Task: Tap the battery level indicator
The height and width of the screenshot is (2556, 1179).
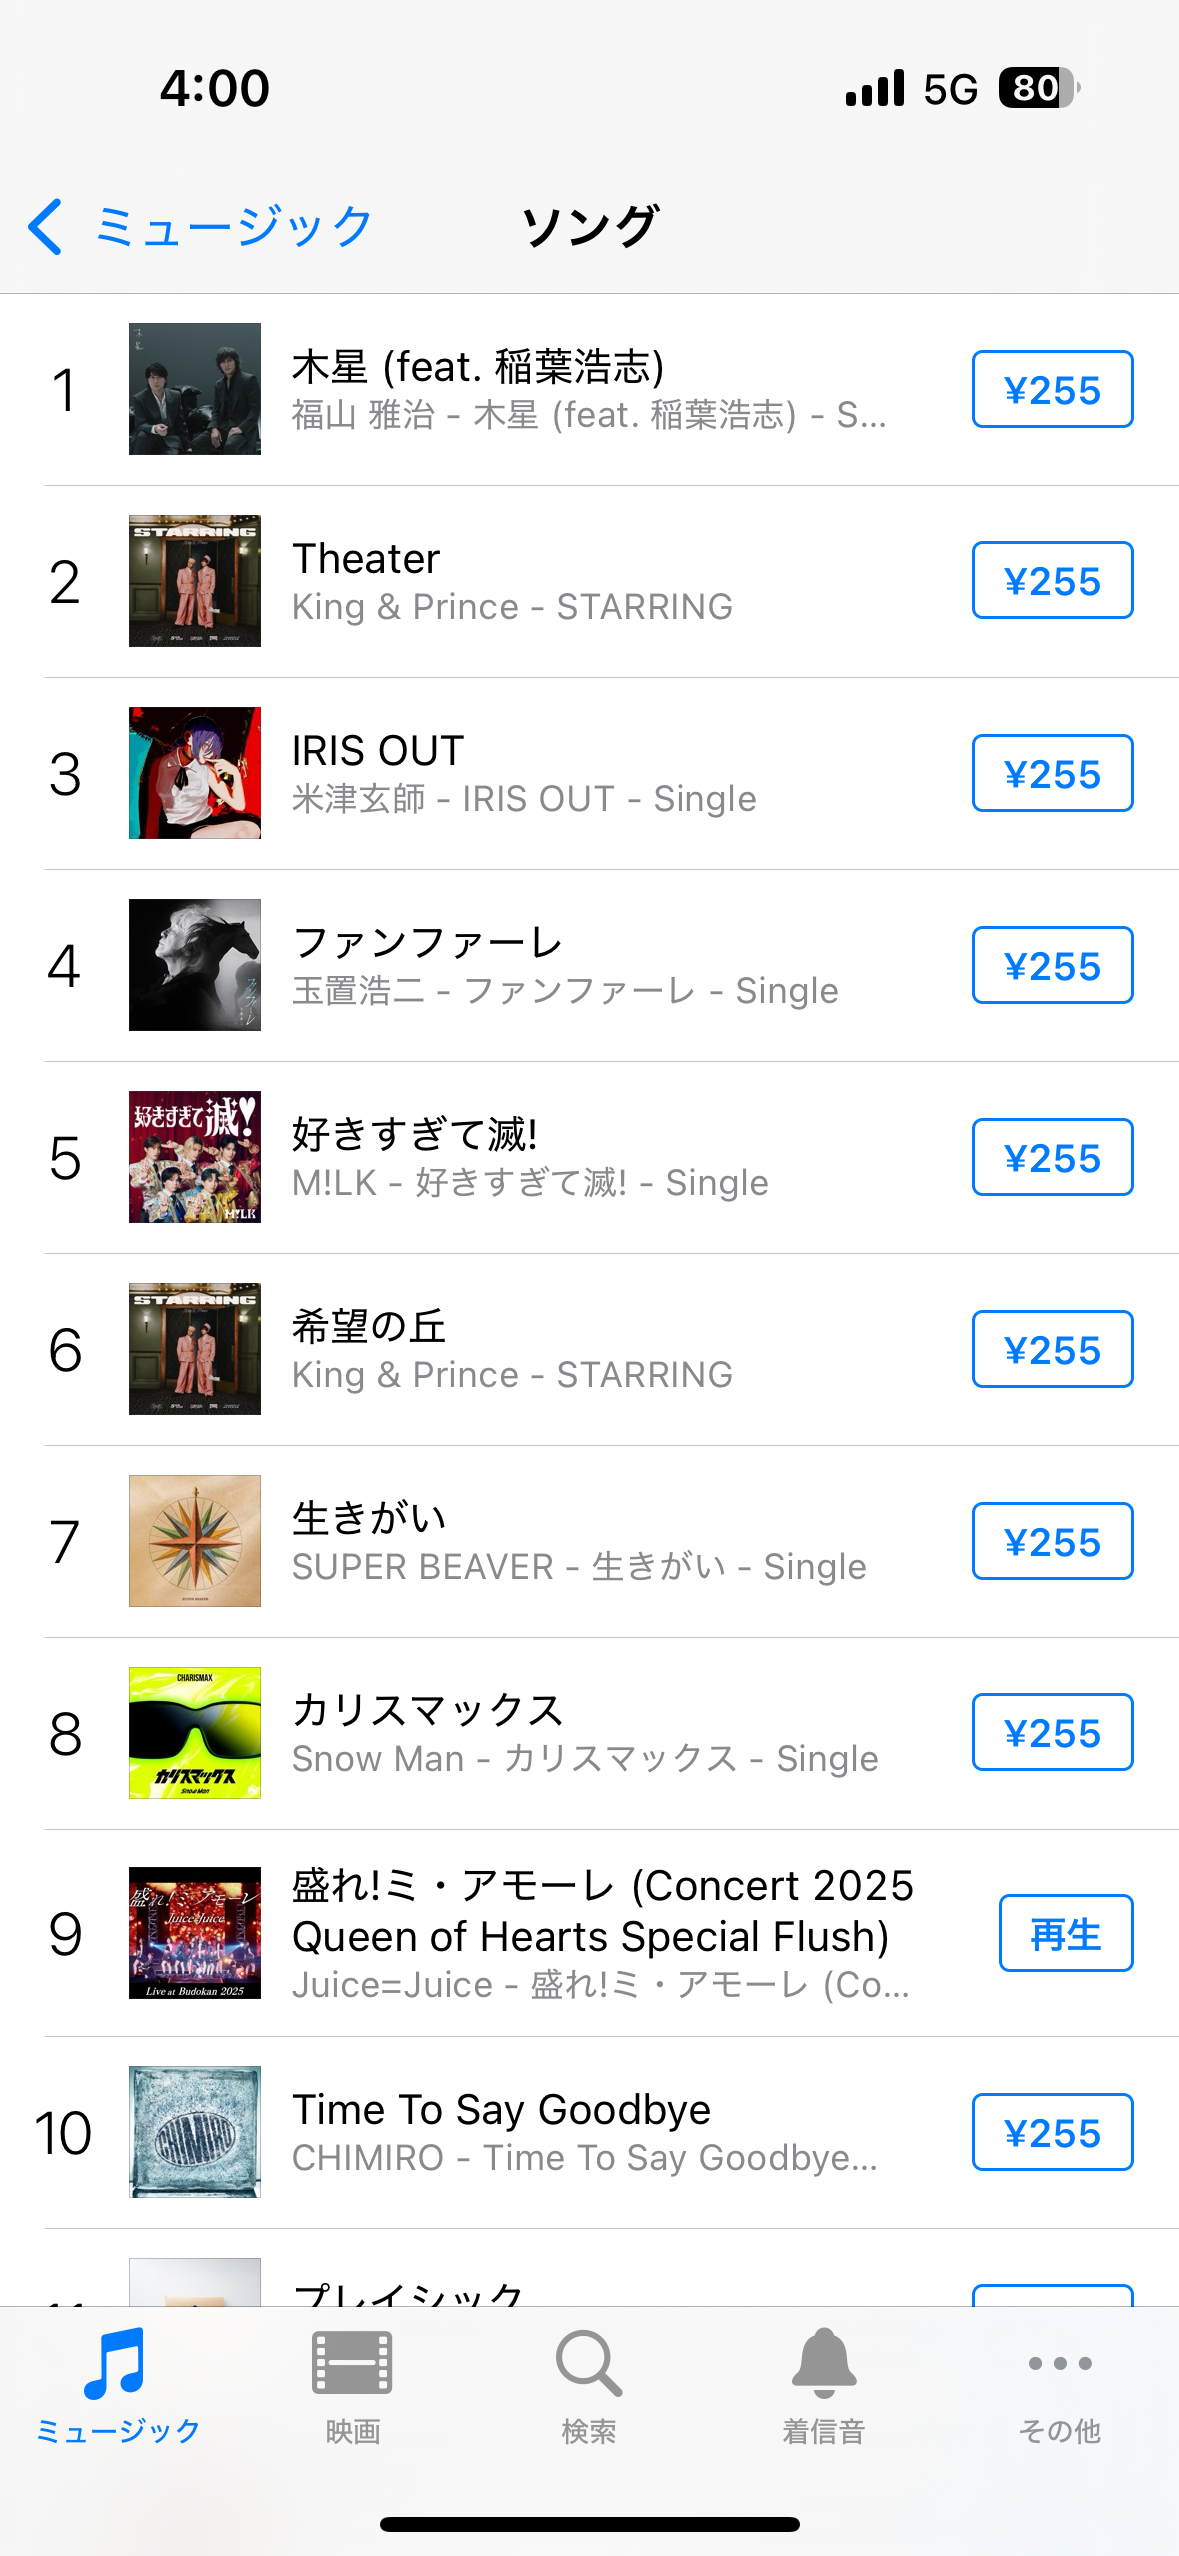Action: [1038, 88]
